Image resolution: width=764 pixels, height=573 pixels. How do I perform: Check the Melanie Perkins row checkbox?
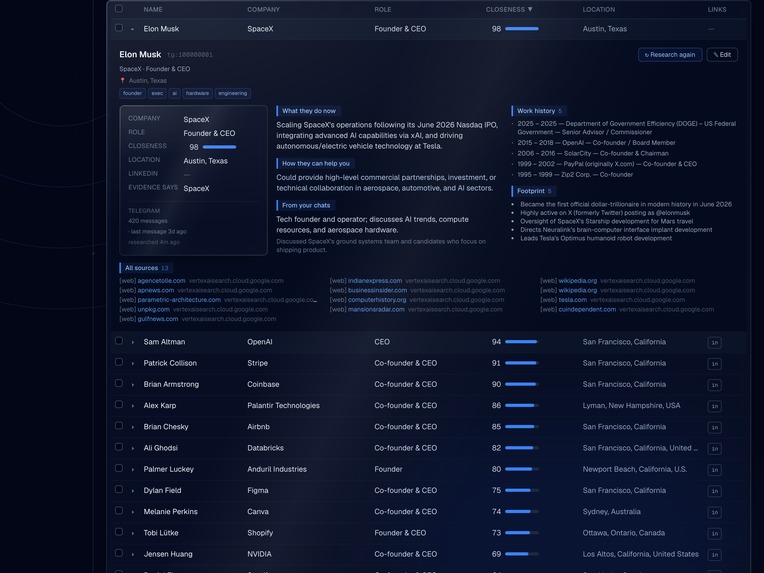119,511
